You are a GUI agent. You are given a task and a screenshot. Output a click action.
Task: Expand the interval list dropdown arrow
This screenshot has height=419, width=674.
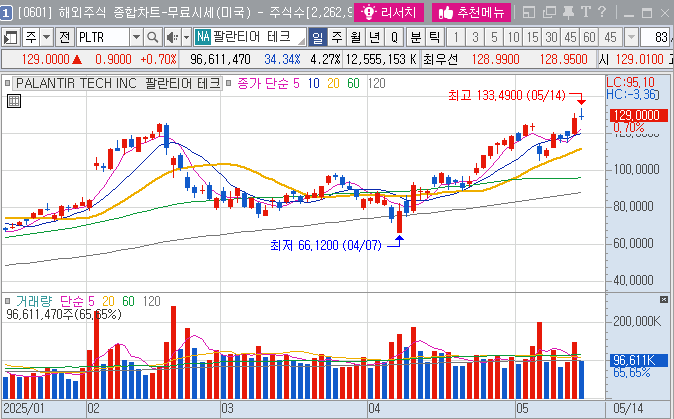[631, 38]
